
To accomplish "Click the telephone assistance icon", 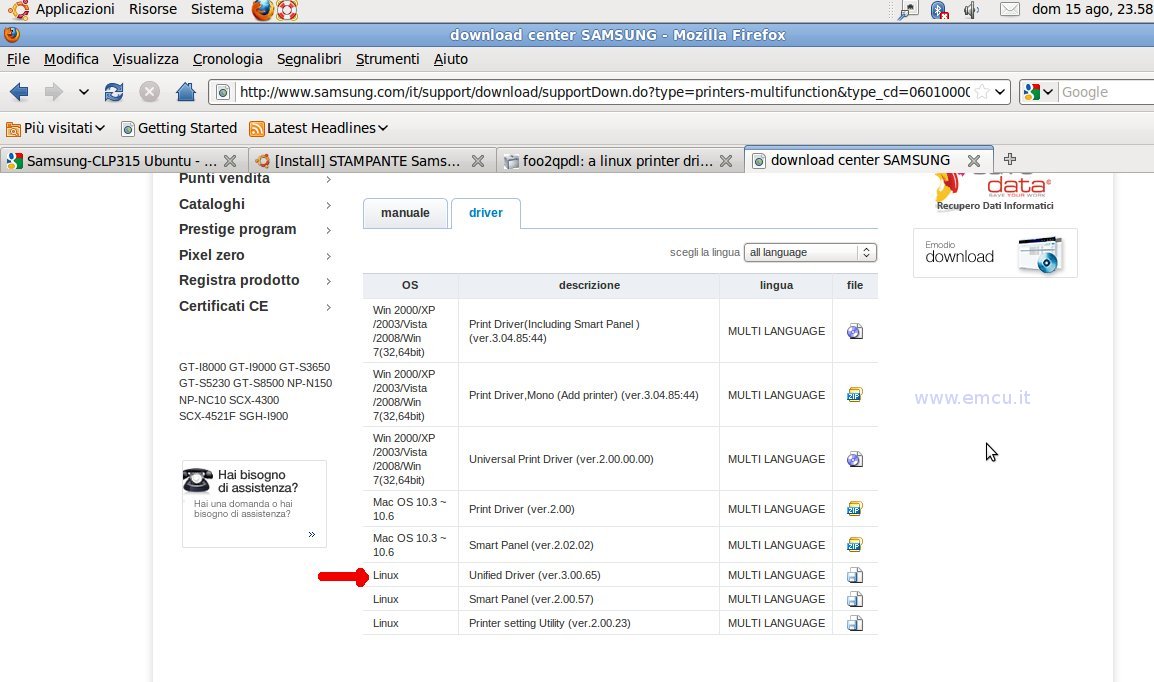I will (x=197, y=480).
